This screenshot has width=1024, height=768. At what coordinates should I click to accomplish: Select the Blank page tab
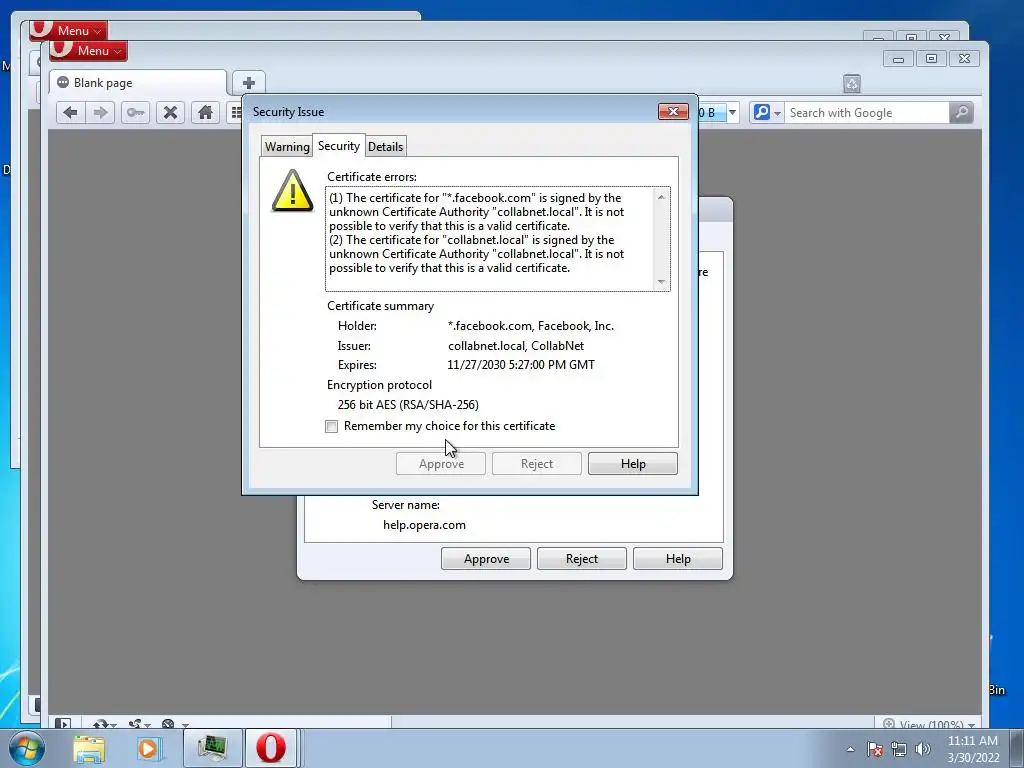coord(138,83)
